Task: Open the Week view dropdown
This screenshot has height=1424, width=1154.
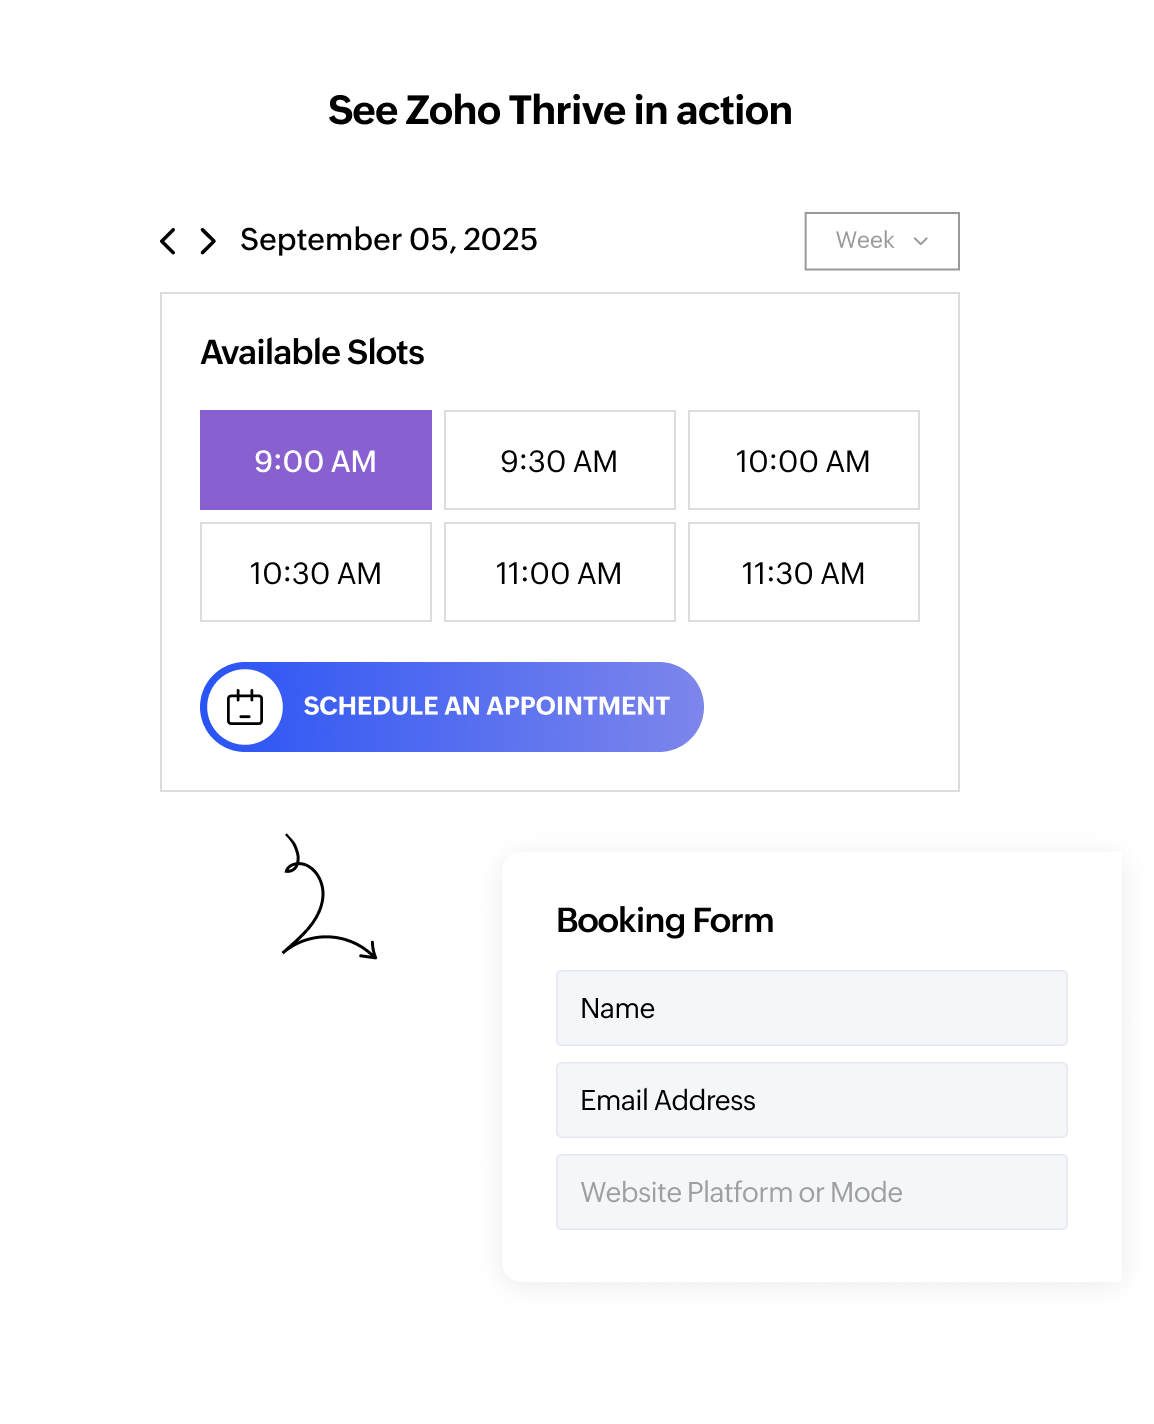Action: (881, 241)
